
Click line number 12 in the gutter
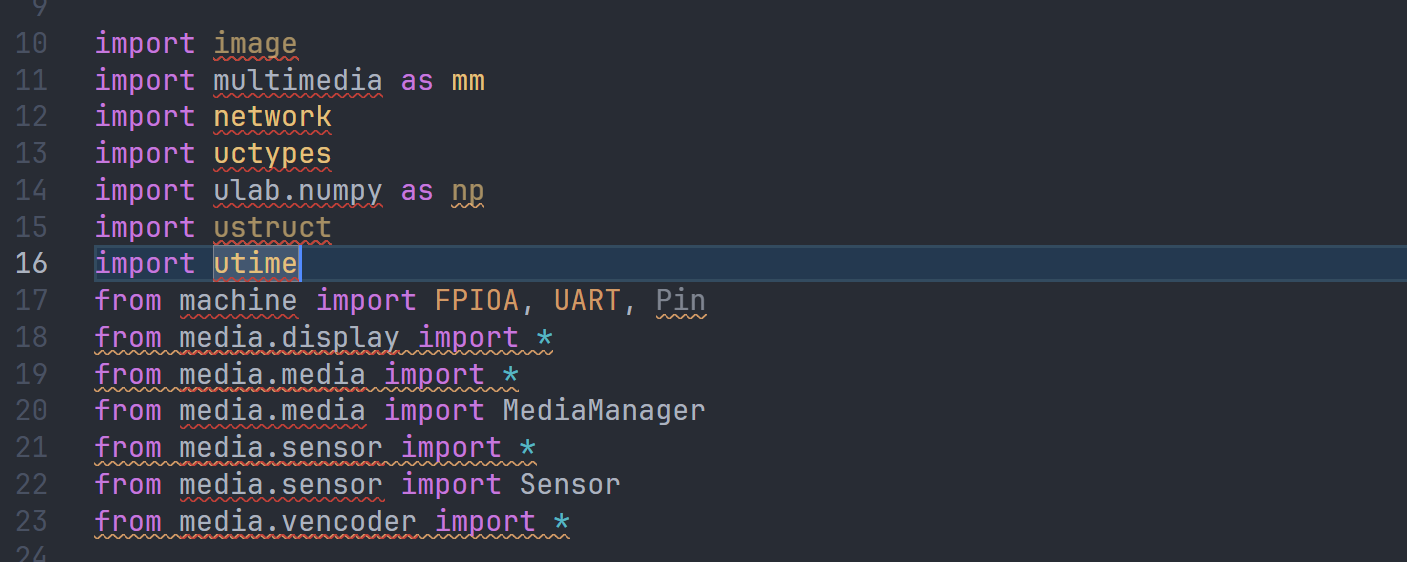(x=32, y=117)
